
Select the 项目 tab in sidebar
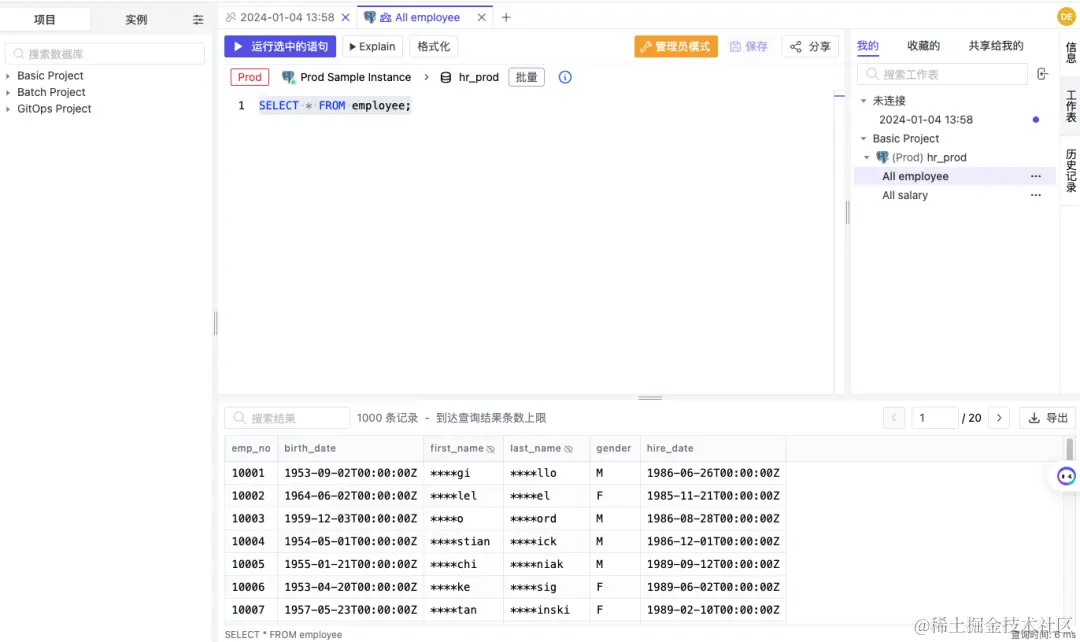tap(45, 19)
